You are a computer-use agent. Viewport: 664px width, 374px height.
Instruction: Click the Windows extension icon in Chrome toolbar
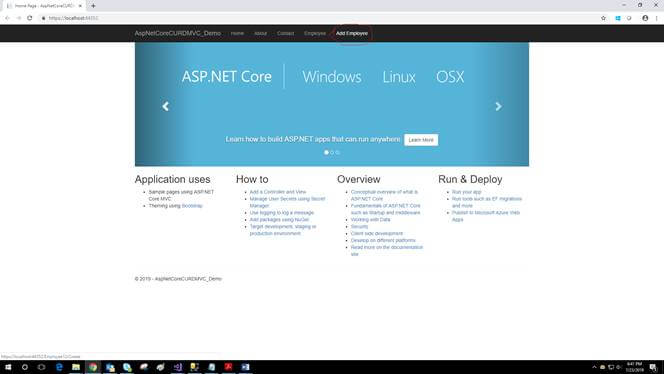pyautogui.click(x=618, y=18)
